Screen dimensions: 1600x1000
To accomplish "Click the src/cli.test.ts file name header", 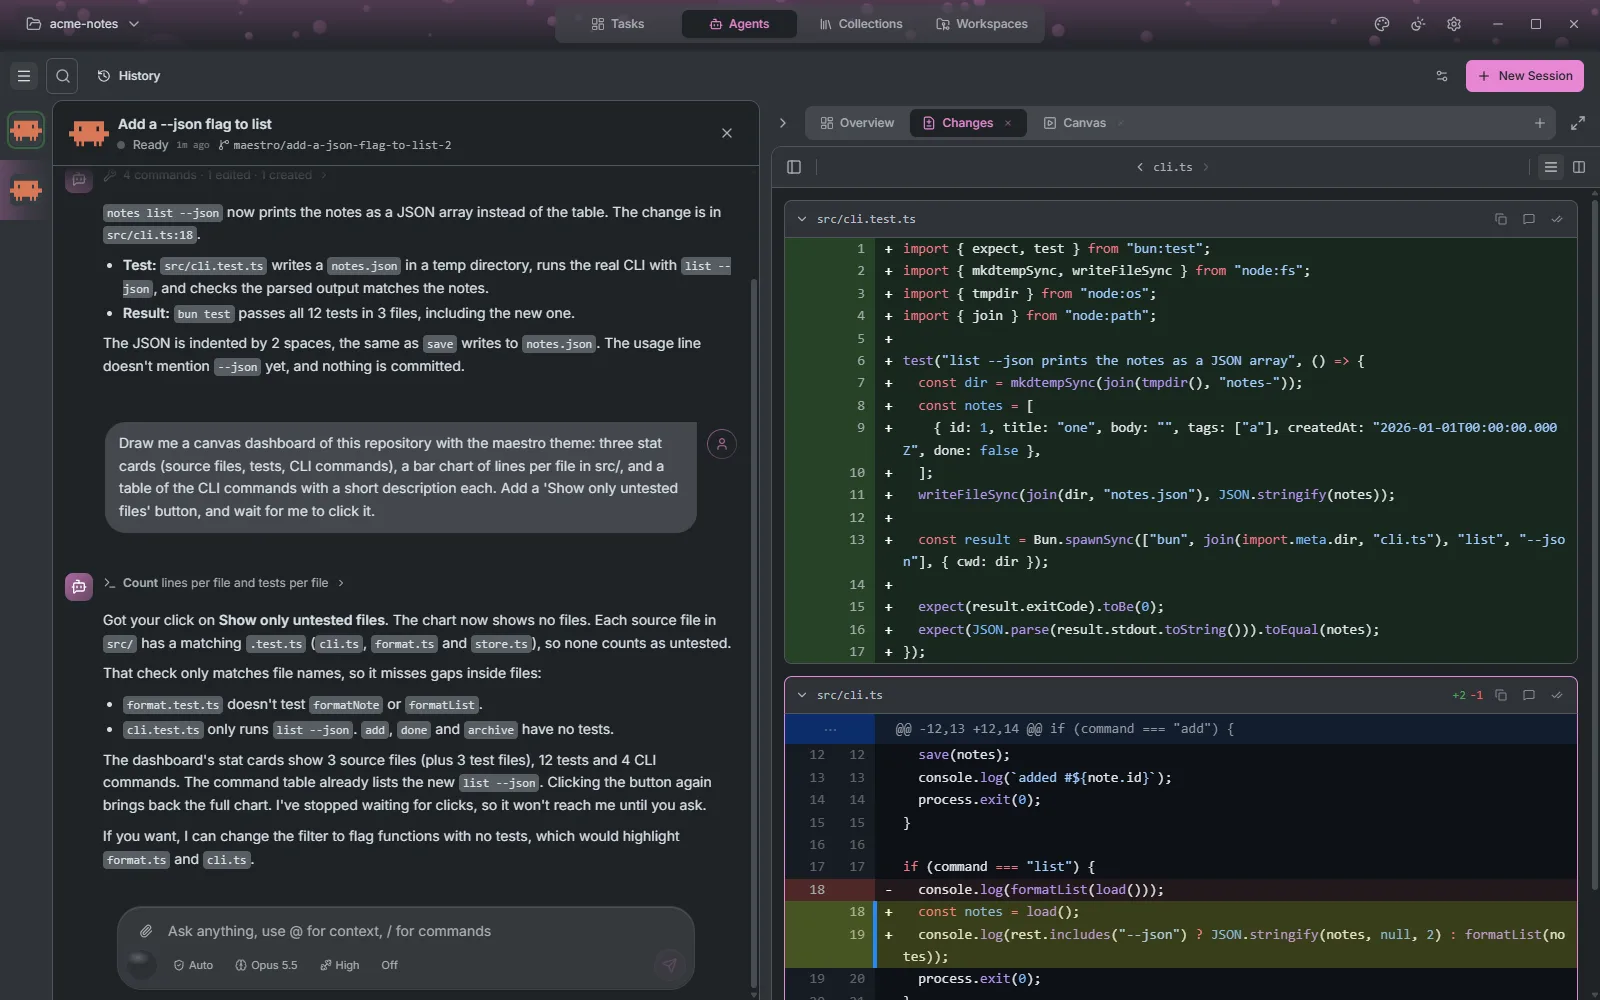I will point(866,219).
